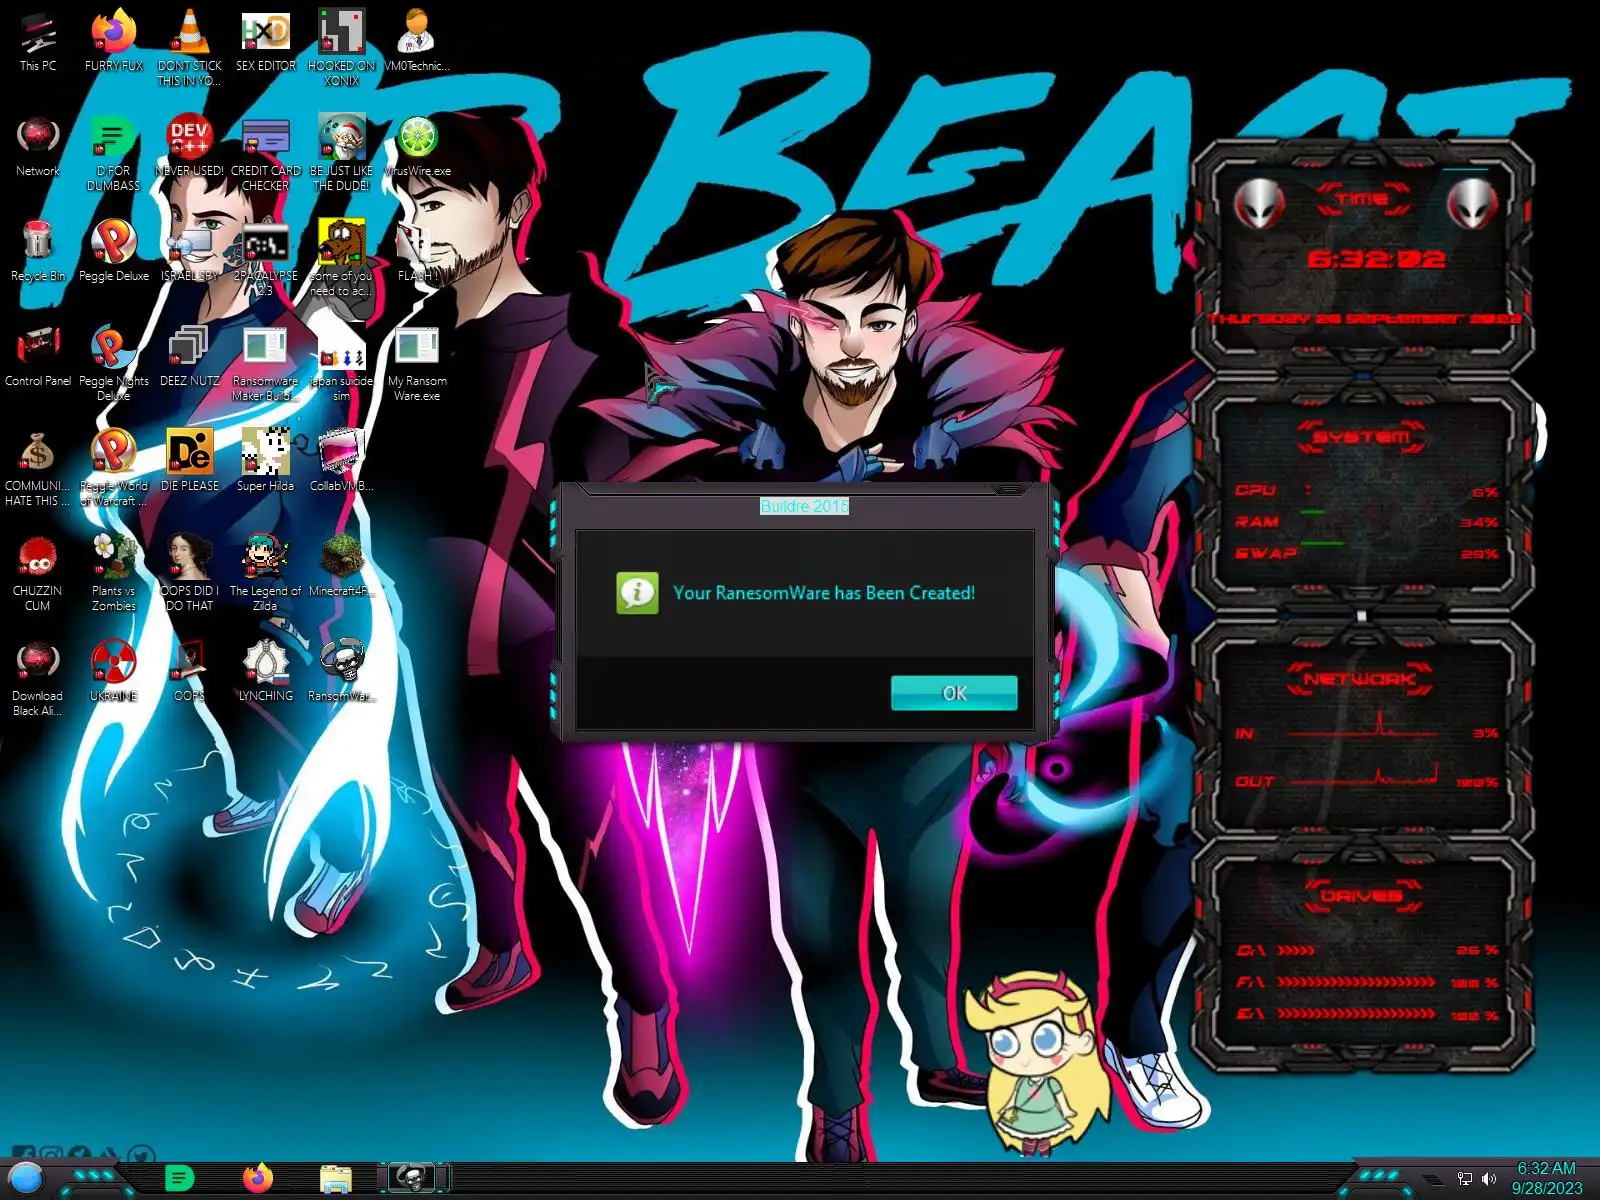
Task: Select the Minecraft4F grass block icon
Action: (342, 567)
